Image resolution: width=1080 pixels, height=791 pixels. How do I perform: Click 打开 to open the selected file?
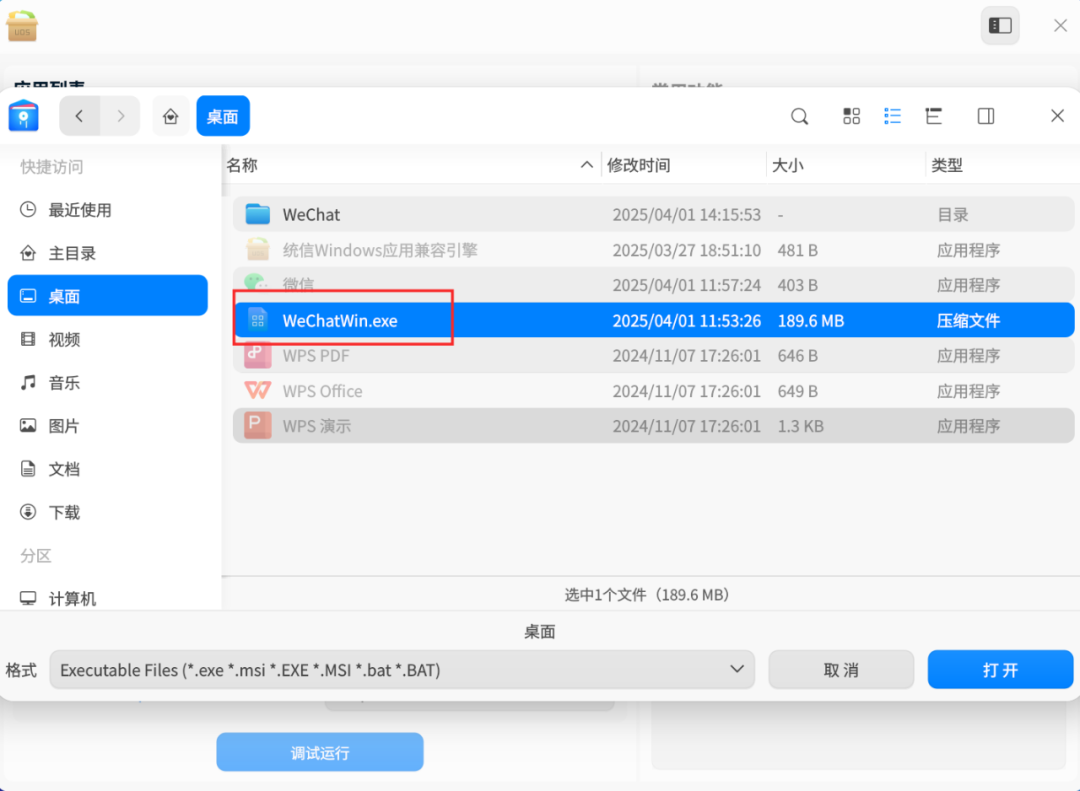[x=1000, y=669]
